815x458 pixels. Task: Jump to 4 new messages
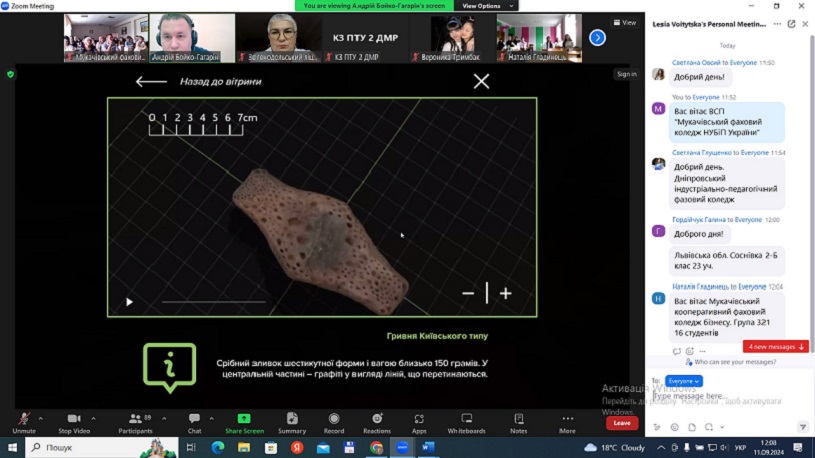click(x=775, y=346)
